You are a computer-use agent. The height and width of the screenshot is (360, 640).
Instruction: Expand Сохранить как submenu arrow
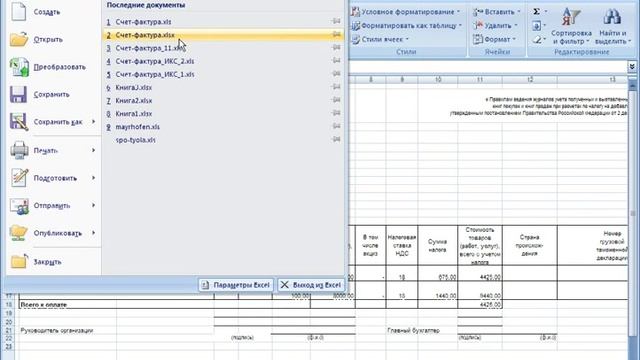point(93,122)
